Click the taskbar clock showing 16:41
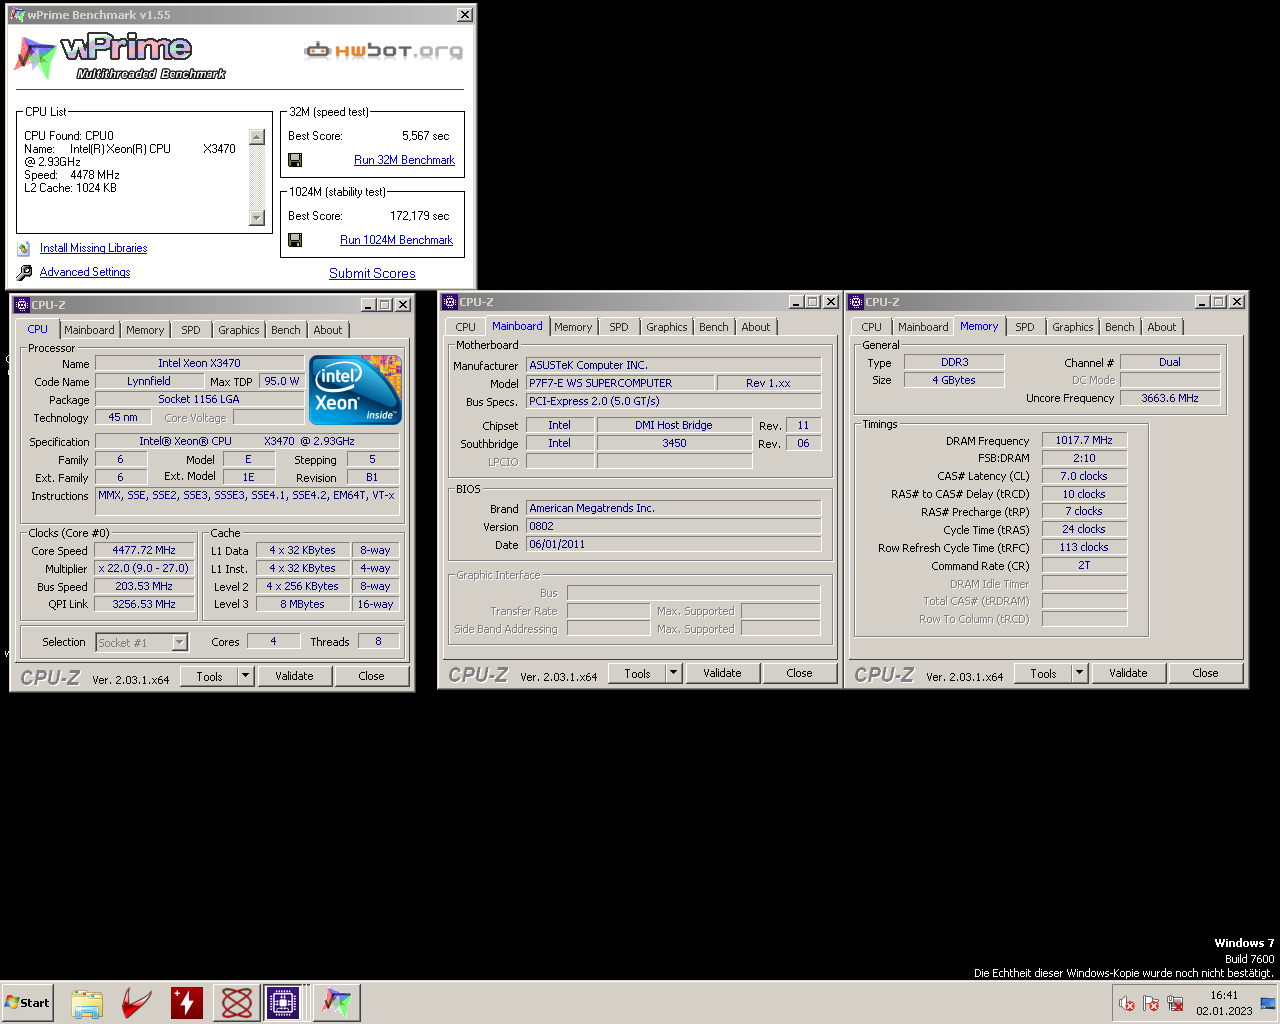Viewport: 1280px width, 1024px height. coord(1224,995)
